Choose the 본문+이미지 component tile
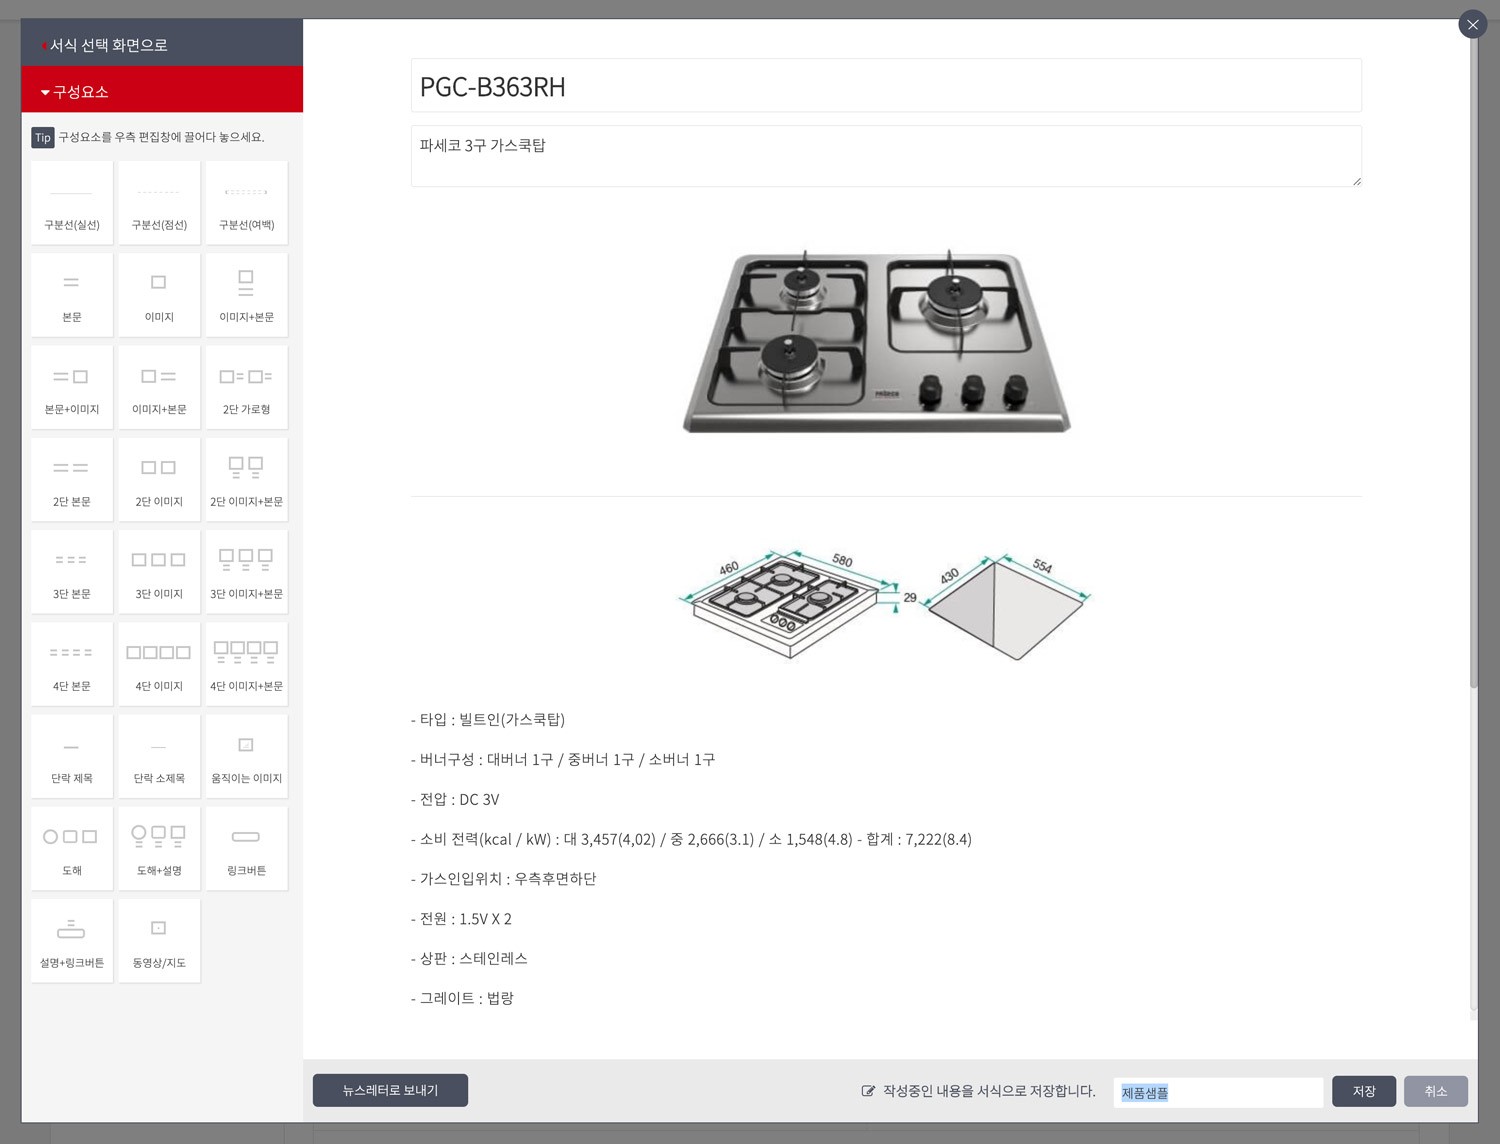The height and width of the screenshot is (1144, 1500). pyautogui.click(x=72, y=387)
